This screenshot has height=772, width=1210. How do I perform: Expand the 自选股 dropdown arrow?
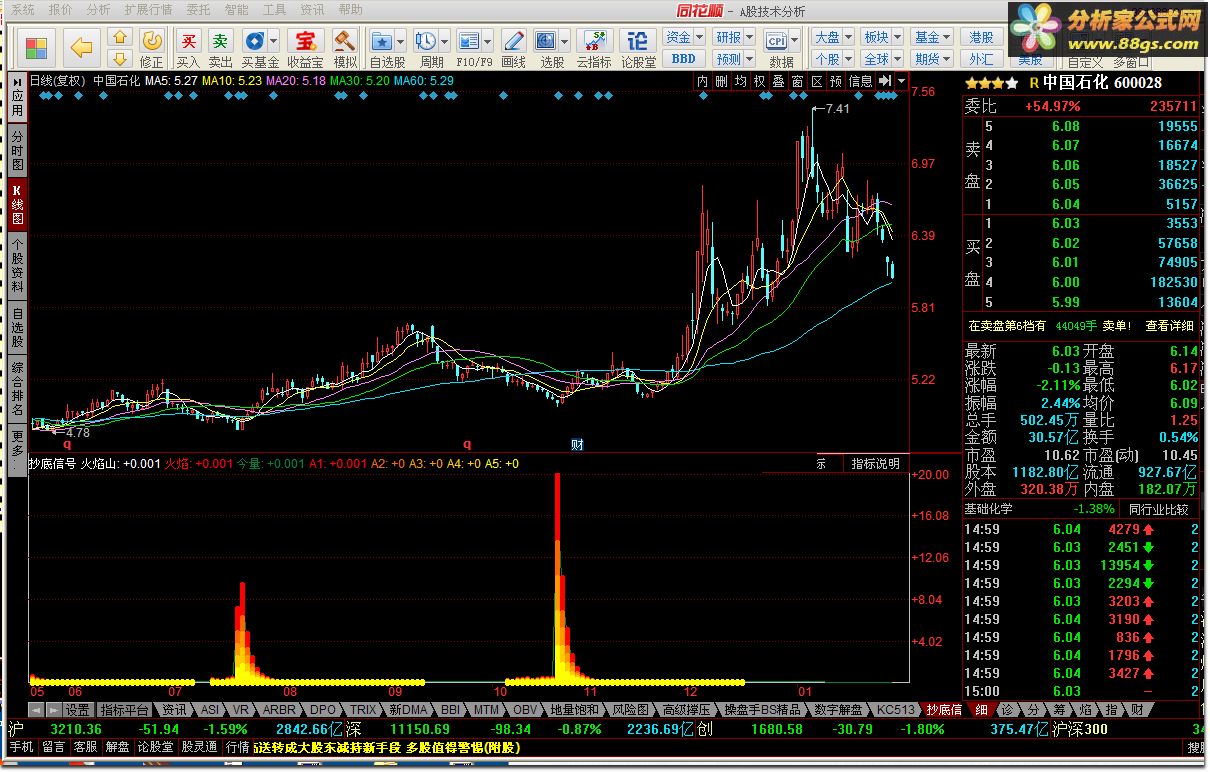[400, 42]
